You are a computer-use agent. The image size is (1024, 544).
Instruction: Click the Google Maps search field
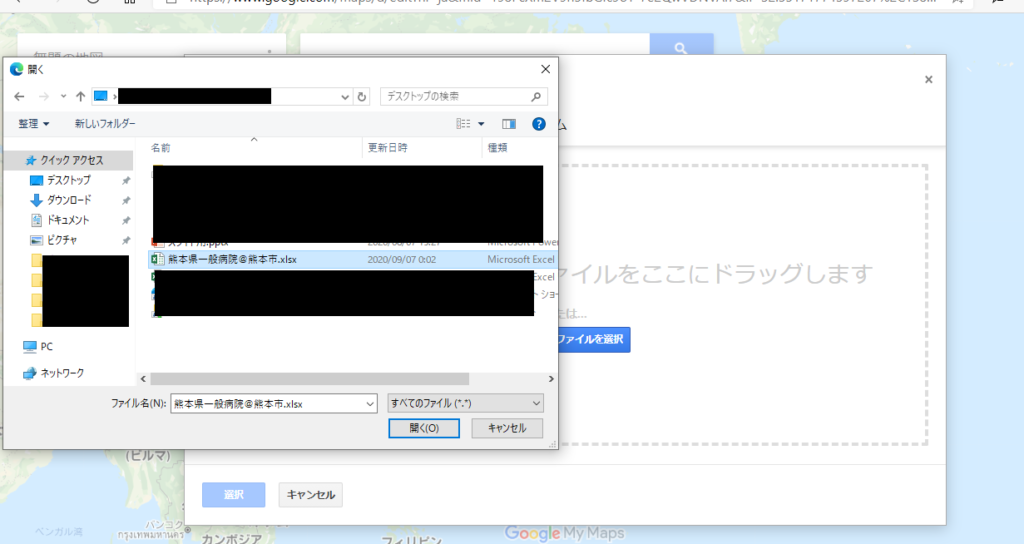pos(475,45)
